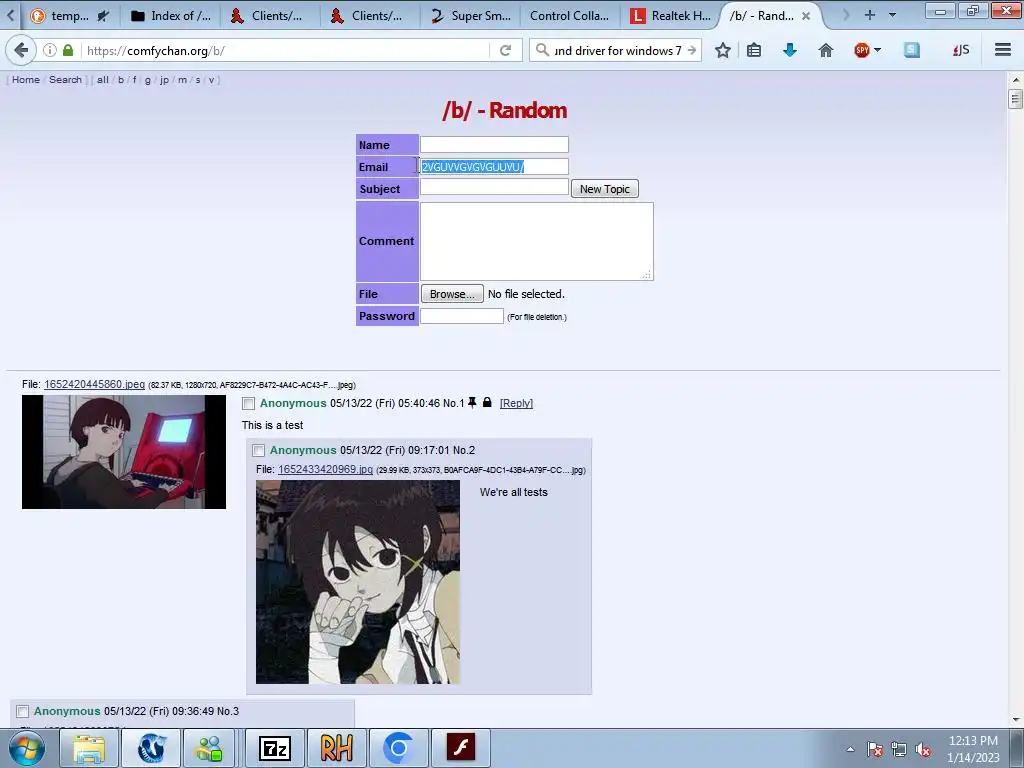Open the m board link
Viewport: 1024px width, 768px height.
(182, 80)
